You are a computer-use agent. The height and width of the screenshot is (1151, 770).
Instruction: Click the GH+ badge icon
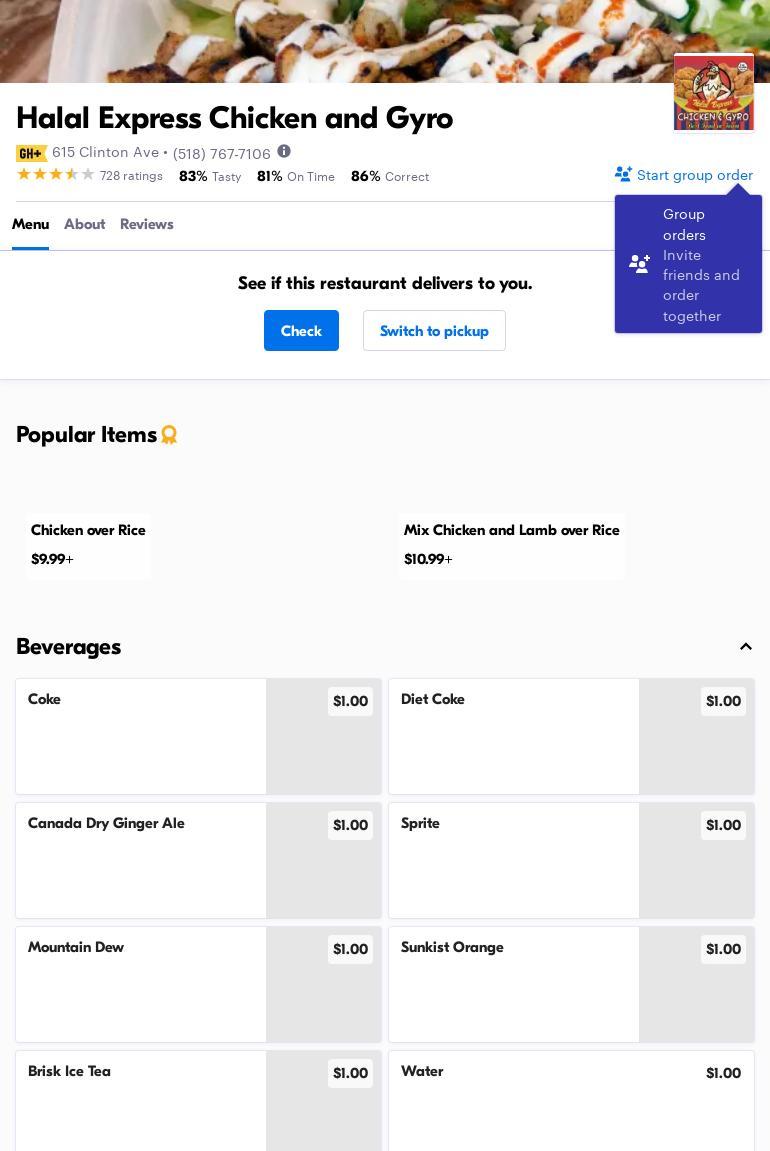[31, 153]
